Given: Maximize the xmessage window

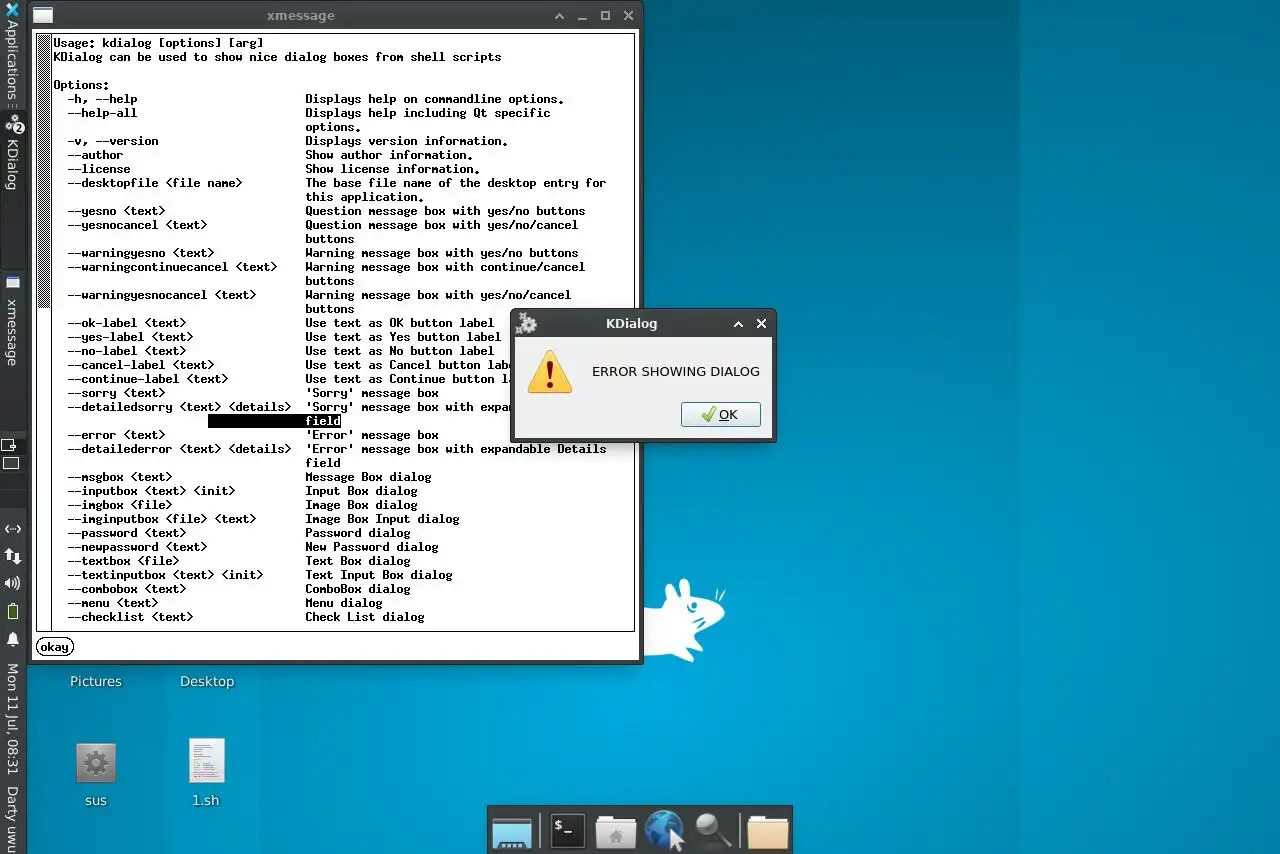Looking at the screenshot, I should pyautogui.click(x=606, y=16).
